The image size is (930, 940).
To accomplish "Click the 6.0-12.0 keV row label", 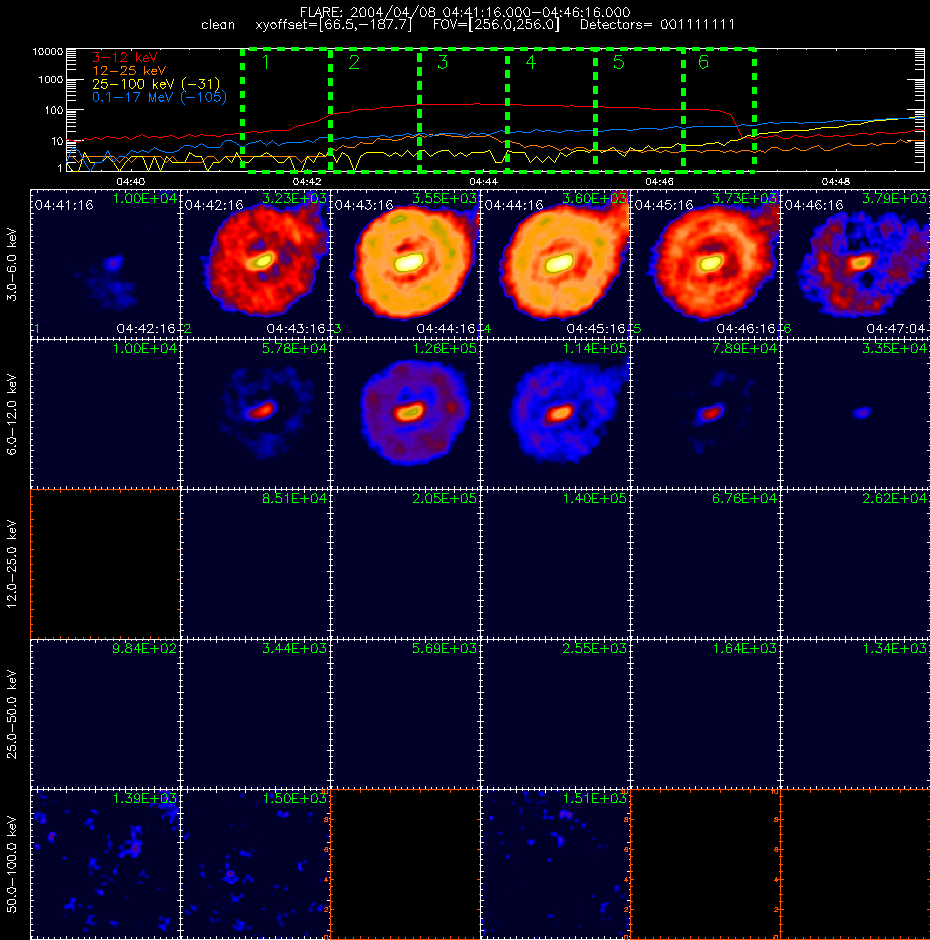I will tap(12, 415).
